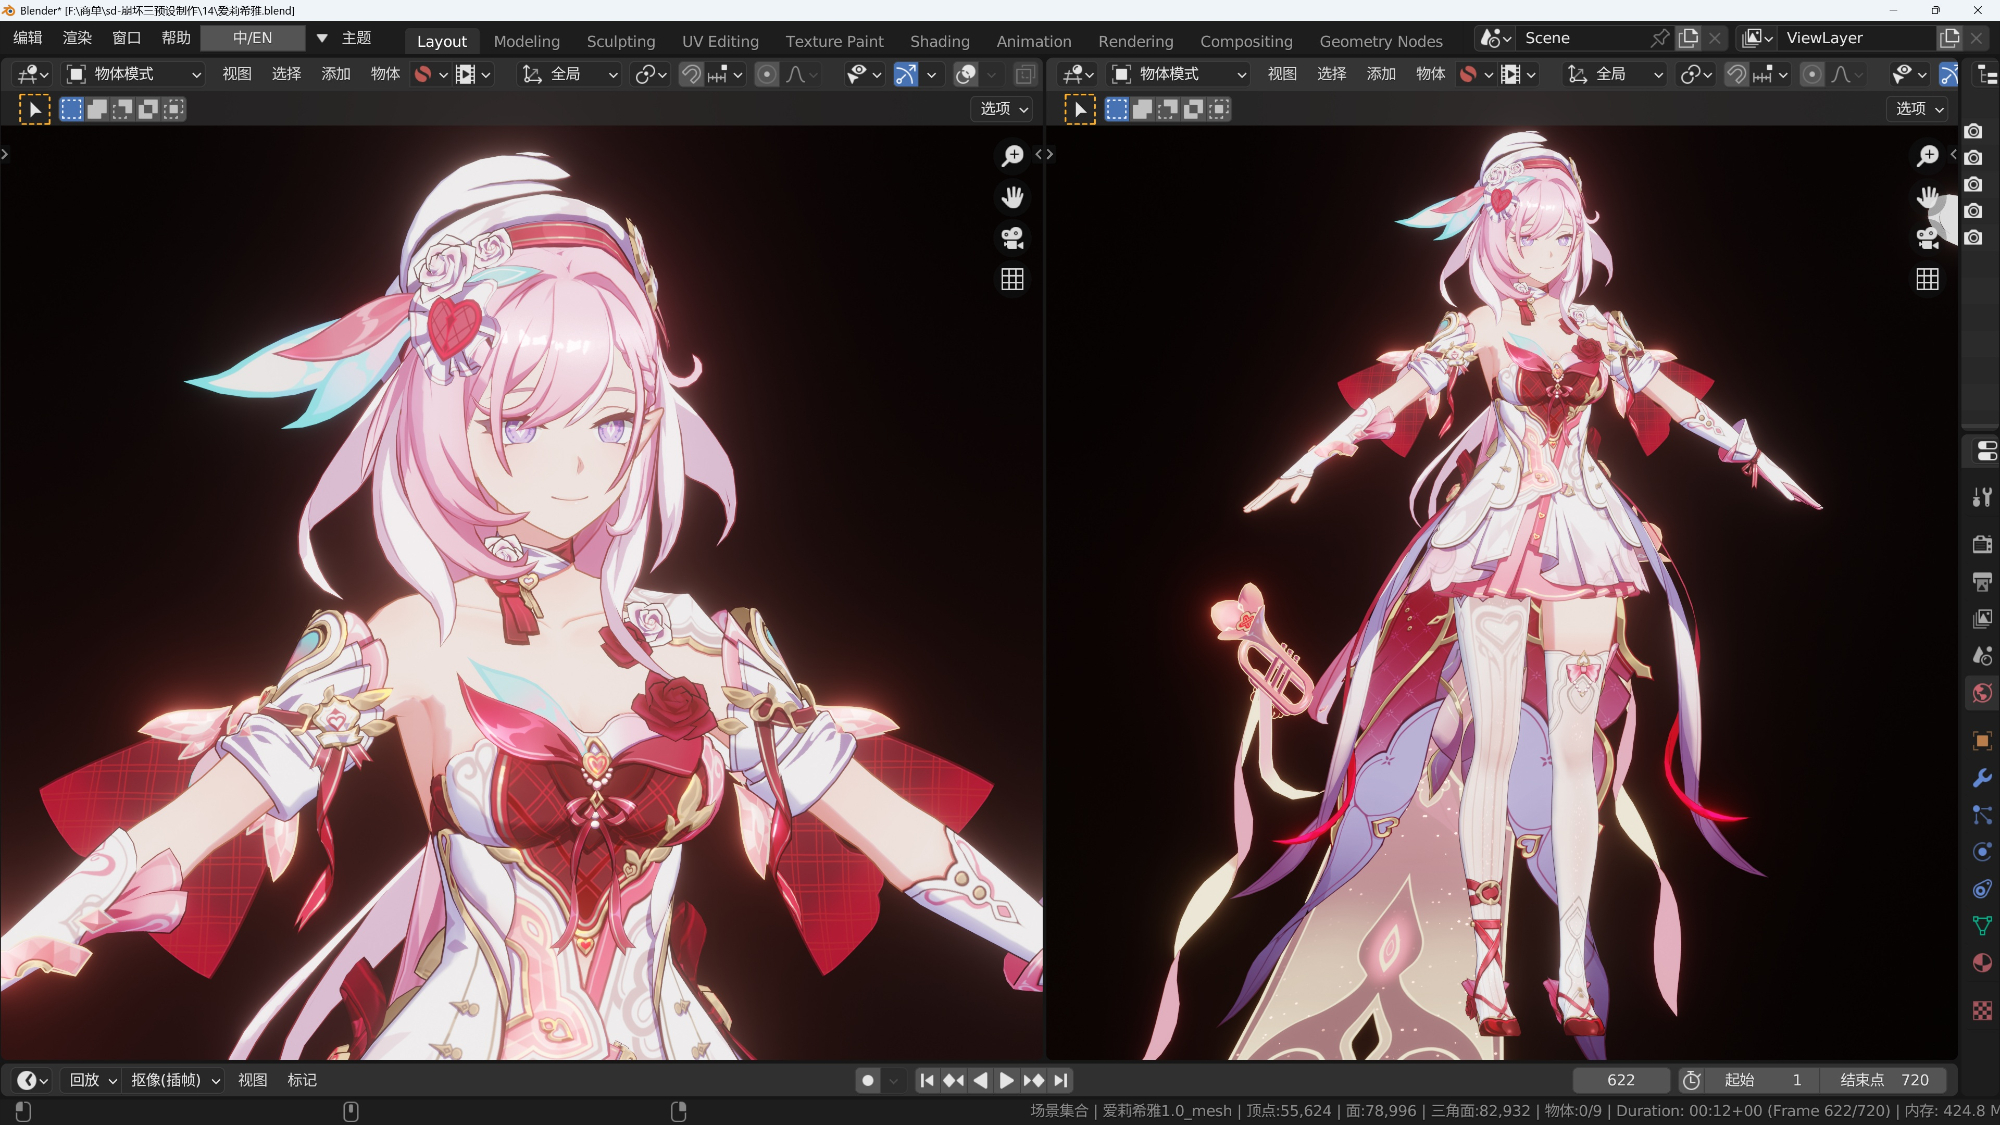2000x1125 pixels.
Task: Open the Material properties tab
Action: 1982,963
